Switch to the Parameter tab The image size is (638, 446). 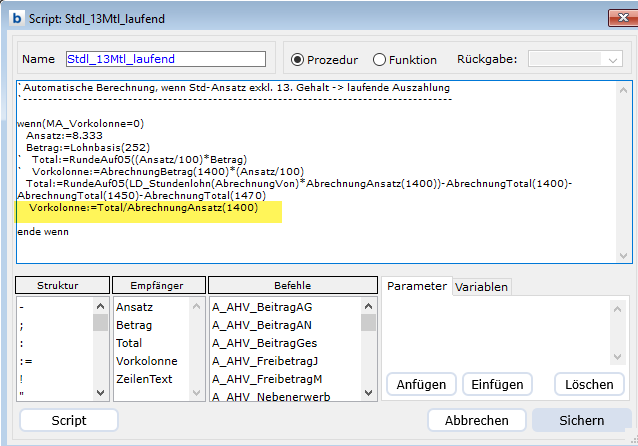pos(416,286)
